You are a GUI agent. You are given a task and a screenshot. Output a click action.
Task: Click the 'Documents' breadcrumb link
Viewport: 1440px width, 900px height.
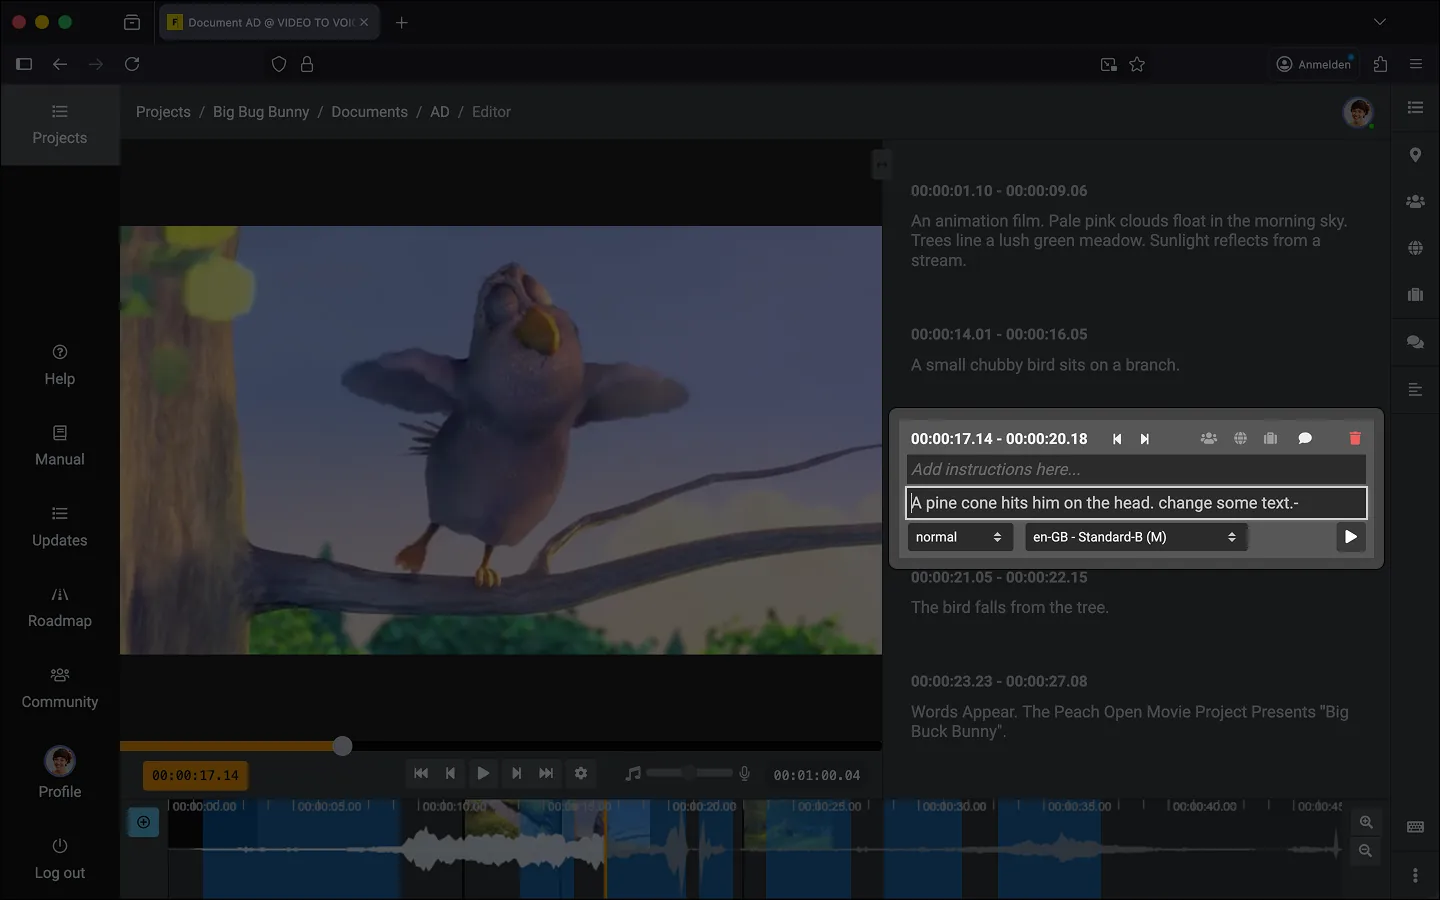pos(369,112)
